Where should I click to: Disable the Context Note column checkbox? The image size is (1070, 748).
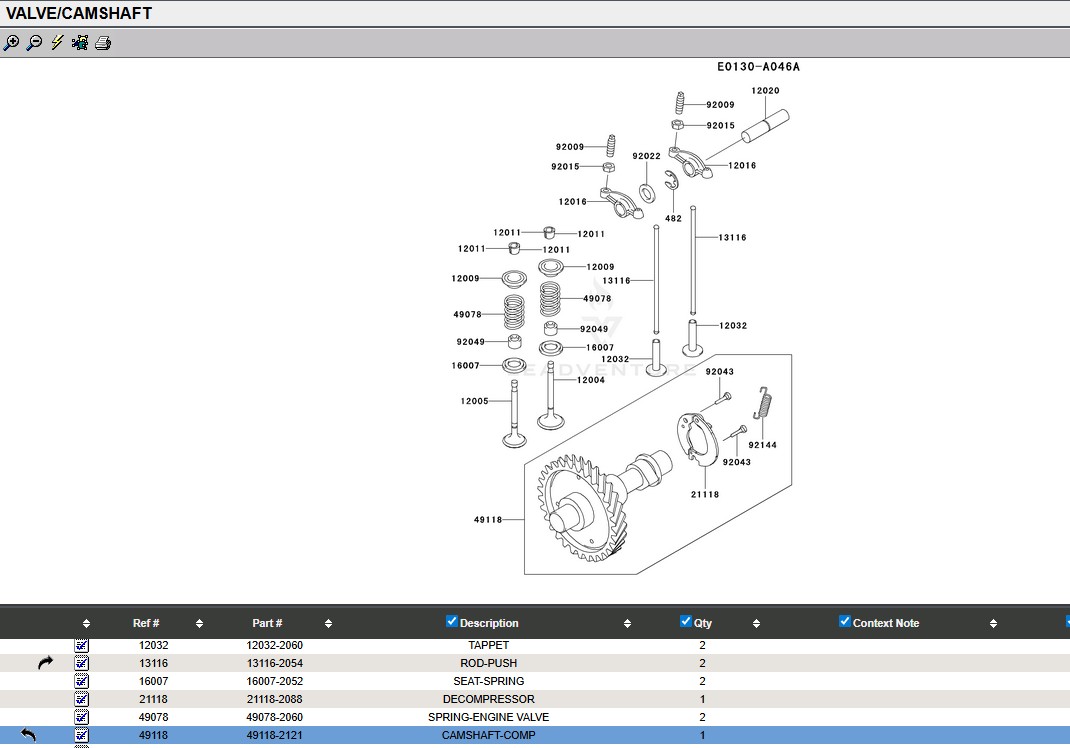[x=845, y=622]
